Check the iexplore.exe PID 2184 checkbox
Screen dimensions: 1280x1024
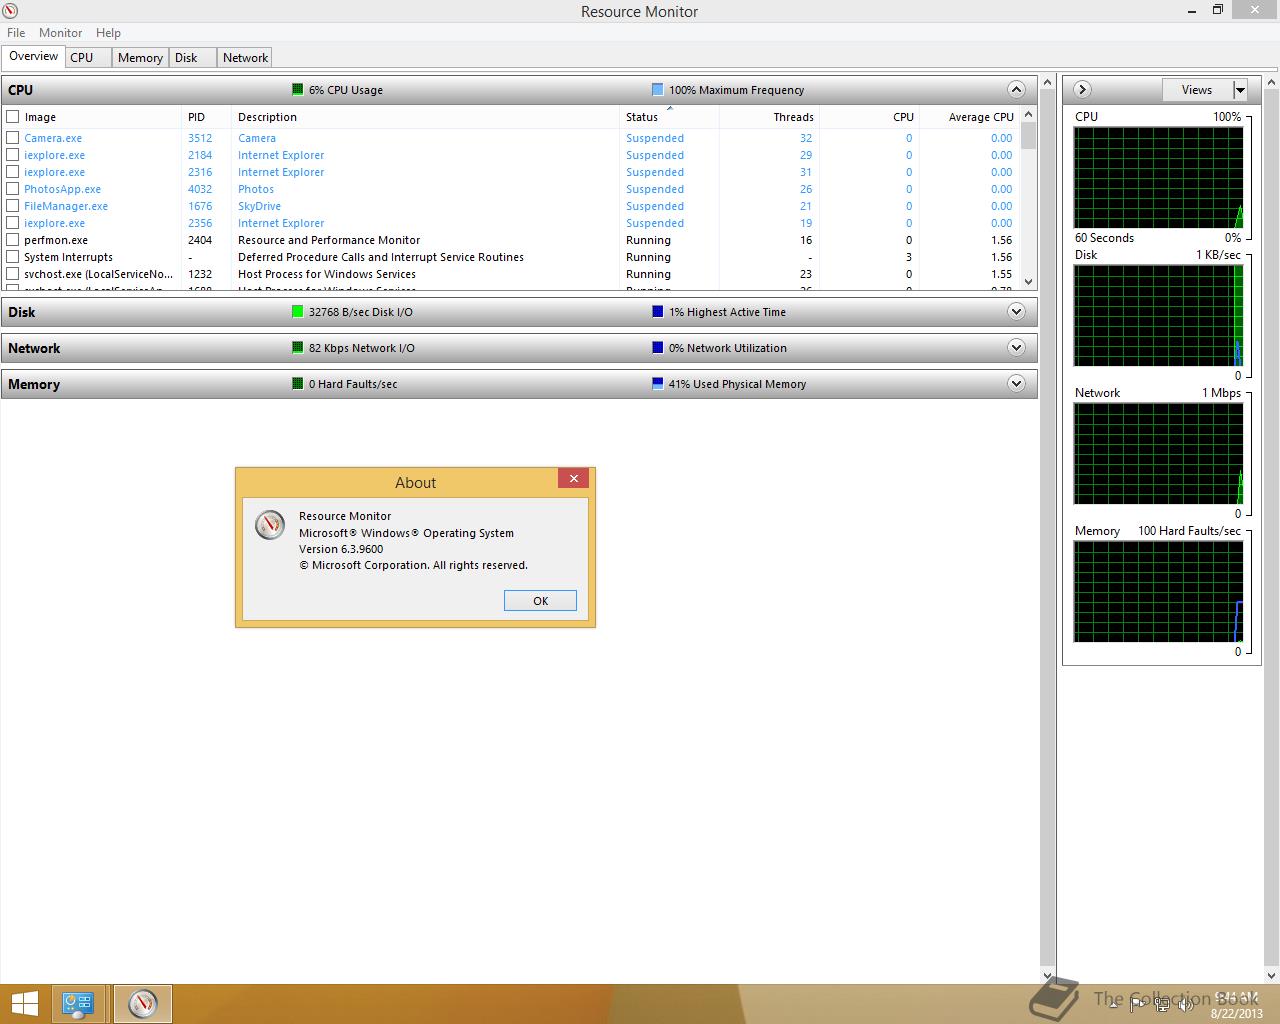coord(13,155)
